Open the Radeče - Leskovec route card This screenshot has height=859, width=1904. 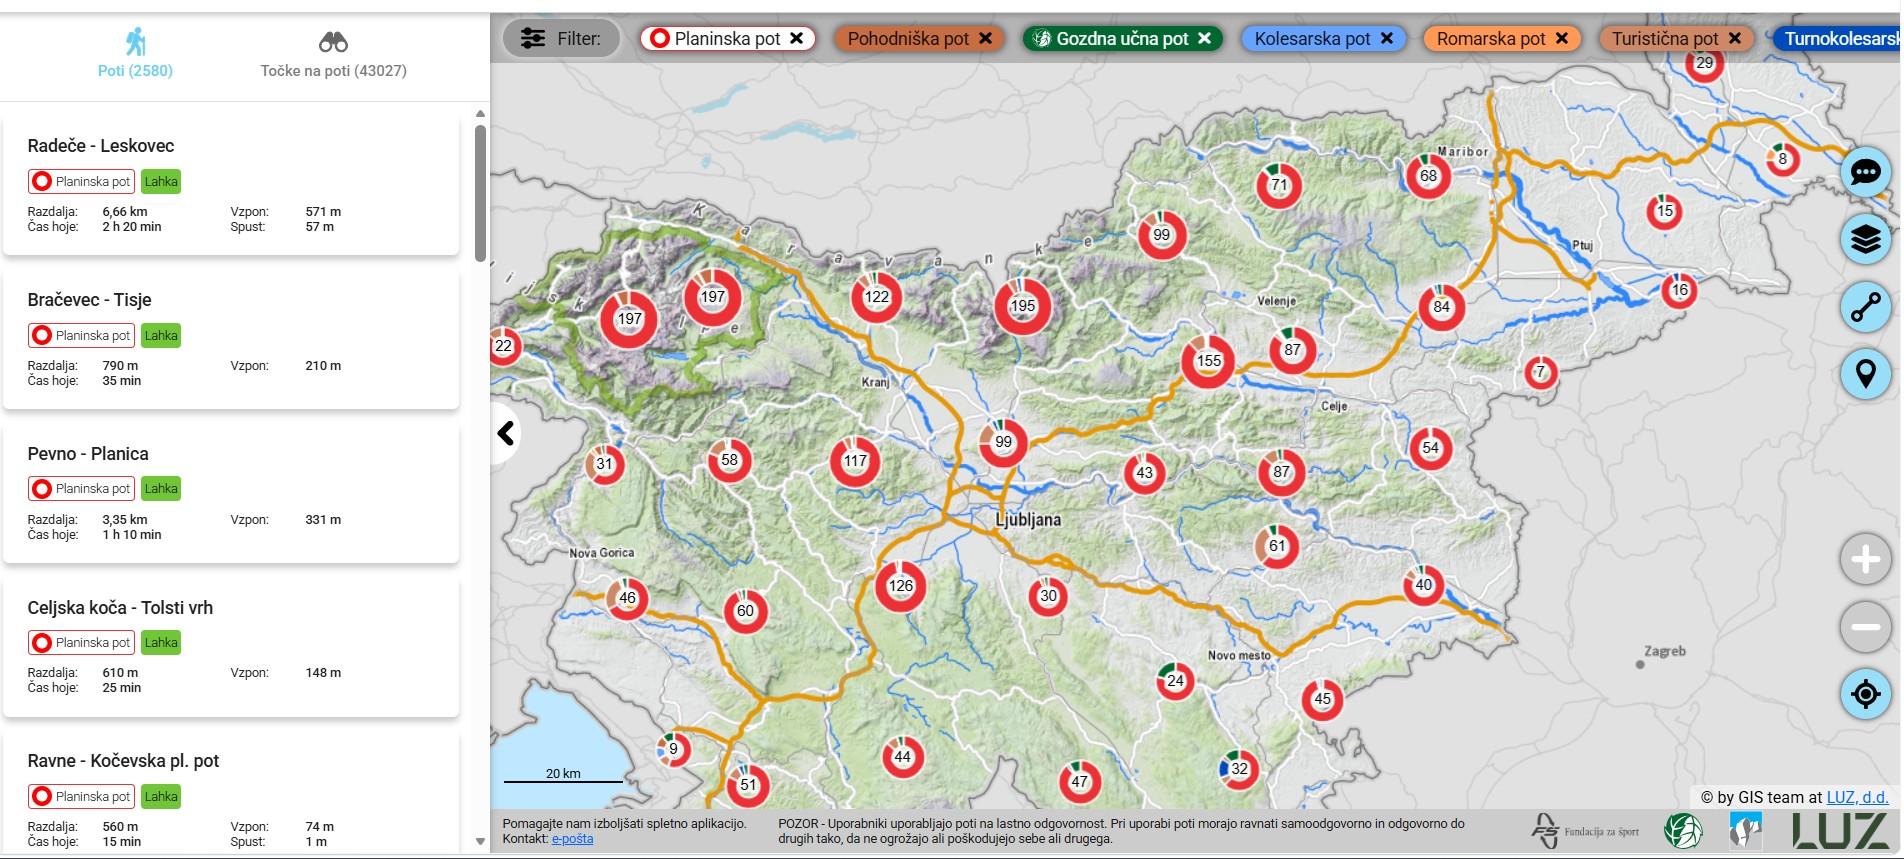231,185
